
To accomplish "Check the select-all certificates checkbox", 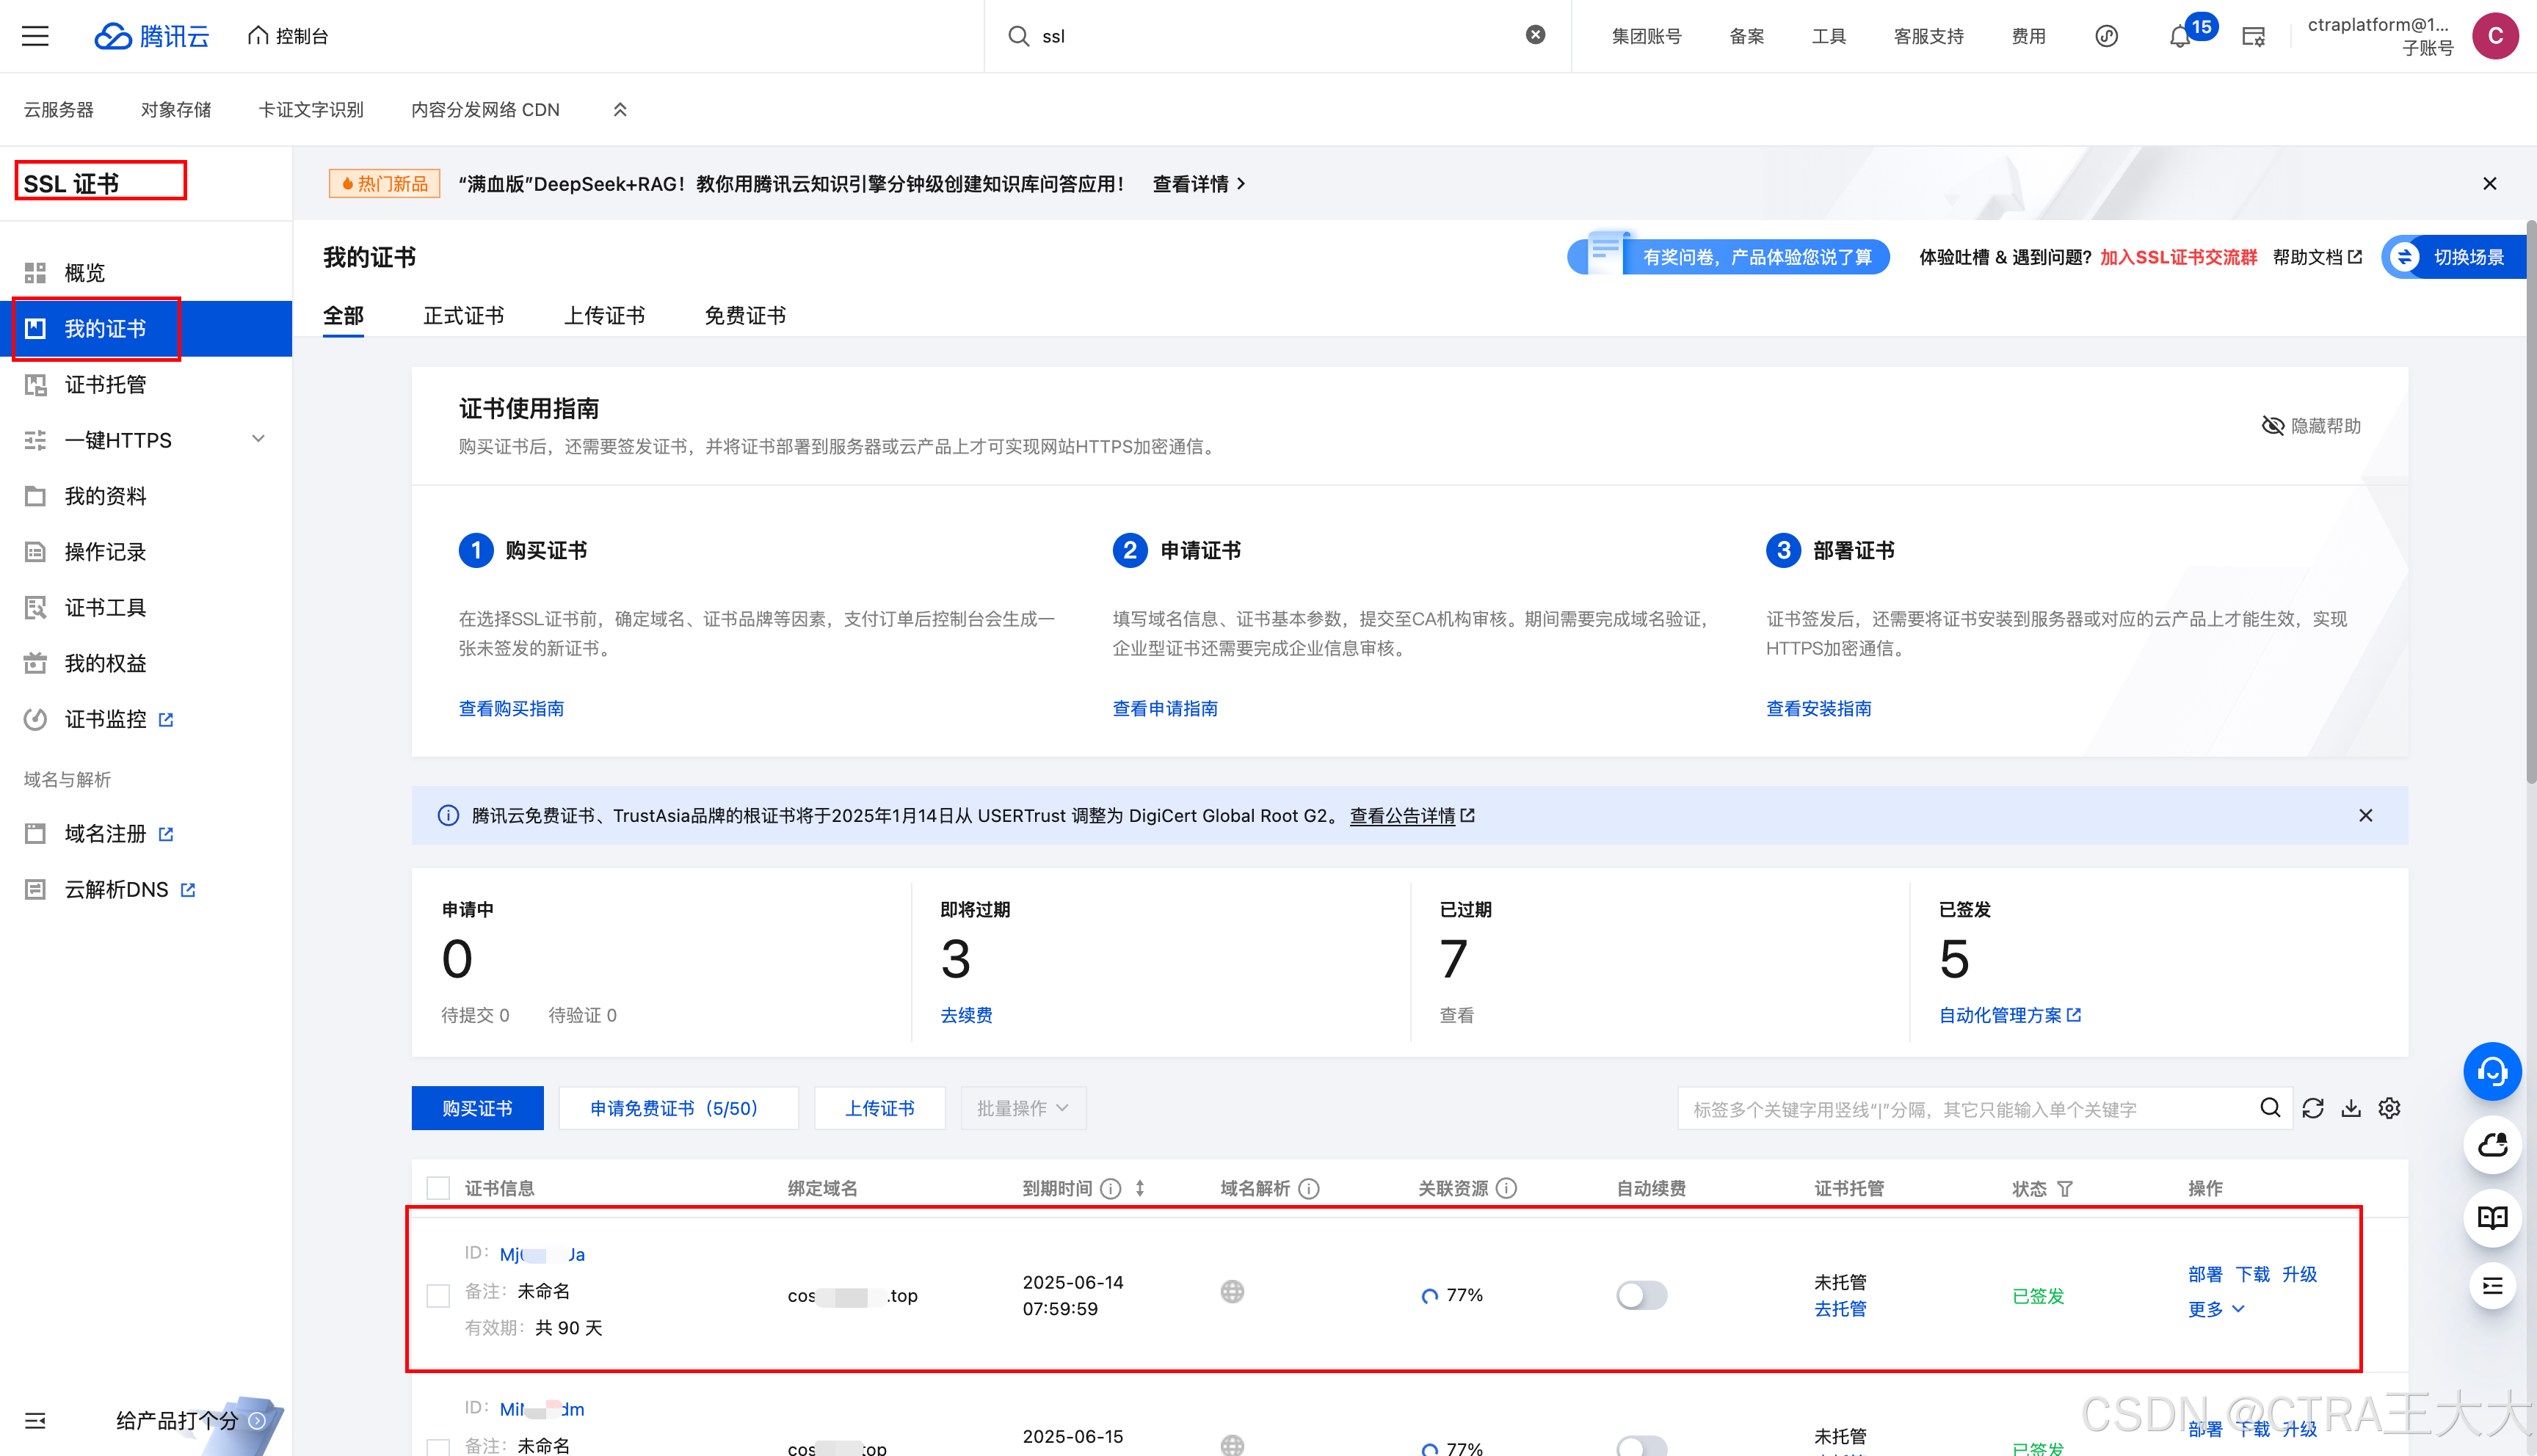I will click(438, 1188).
